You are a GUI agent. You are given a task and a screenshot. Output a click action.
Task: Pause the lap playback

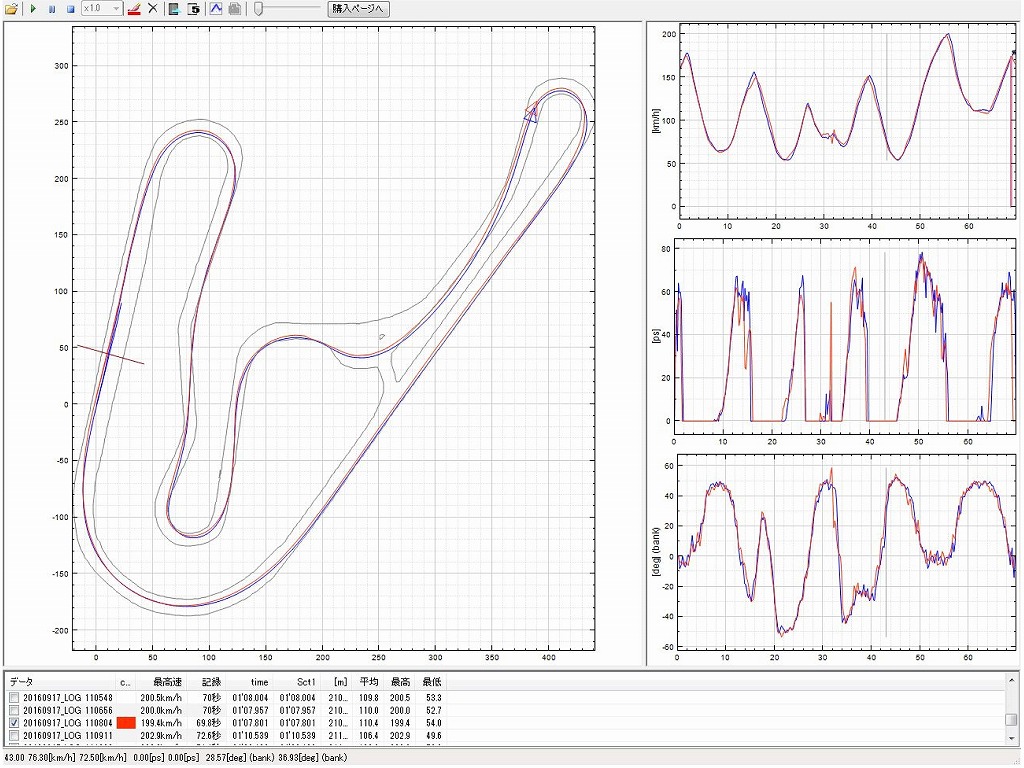(52, 9)
